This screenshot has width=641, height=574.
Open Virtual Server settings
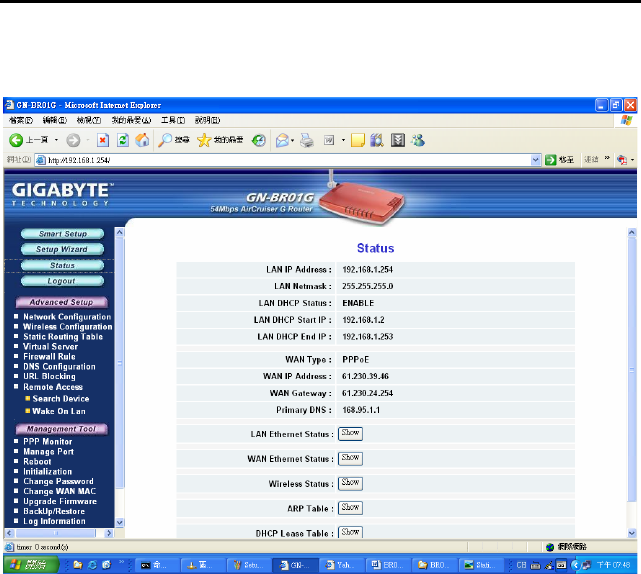click(50, 347)
